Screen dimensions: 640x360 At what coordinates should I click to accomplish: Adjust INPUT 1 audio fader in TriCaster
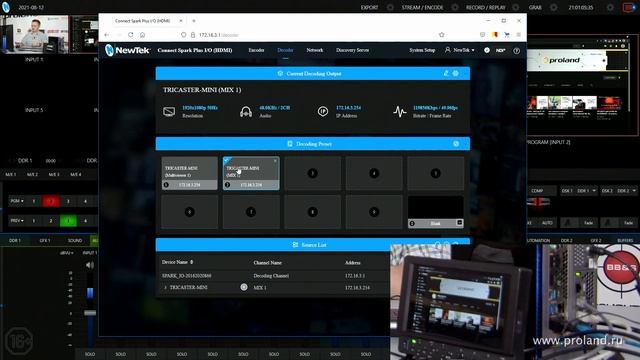coord(90,313)
